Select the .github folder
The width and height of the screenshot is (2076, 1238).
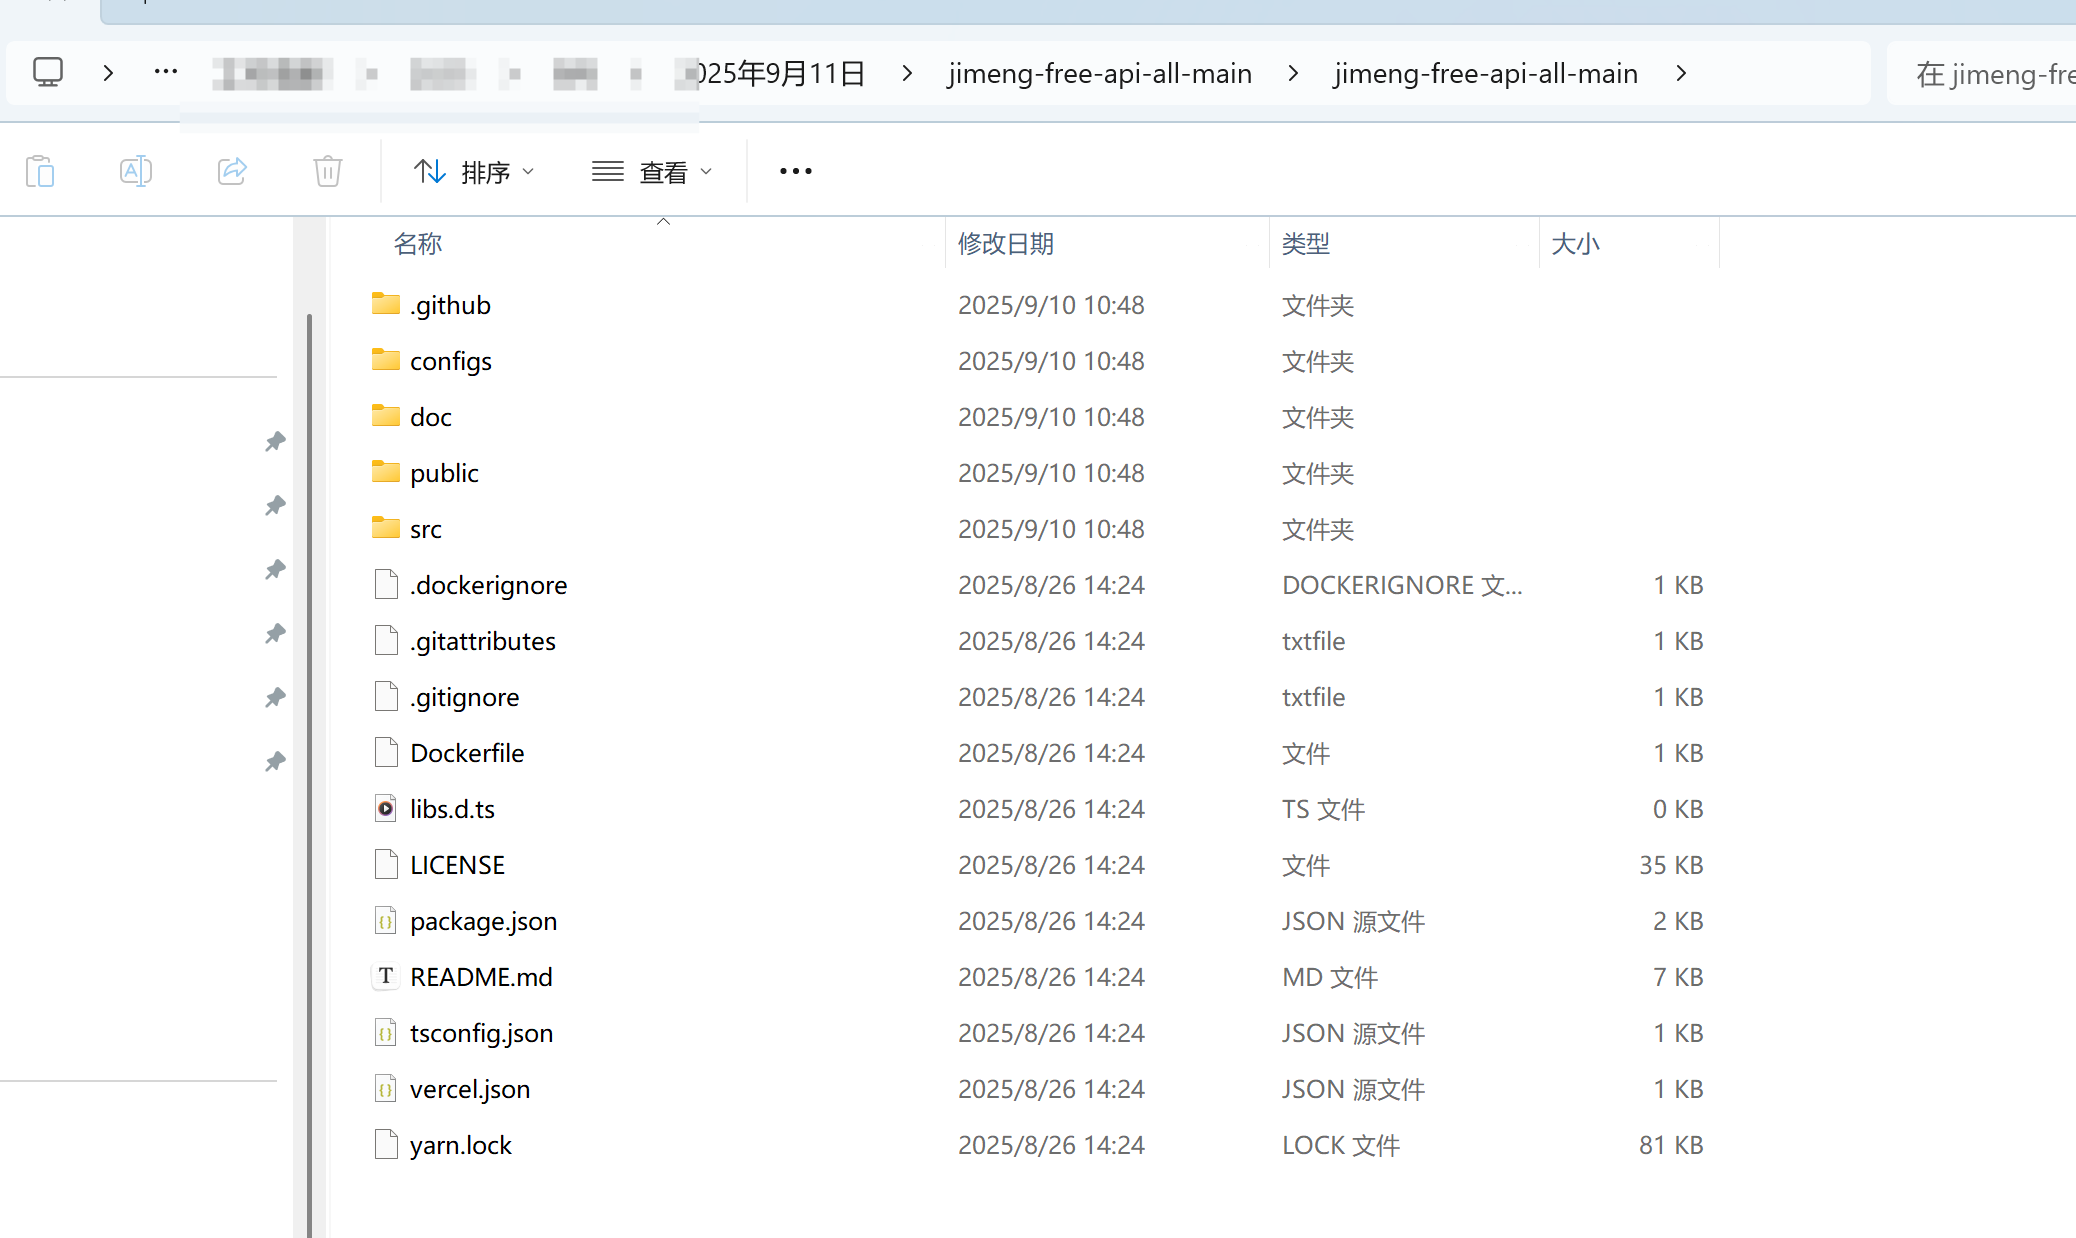pos(450,305)
